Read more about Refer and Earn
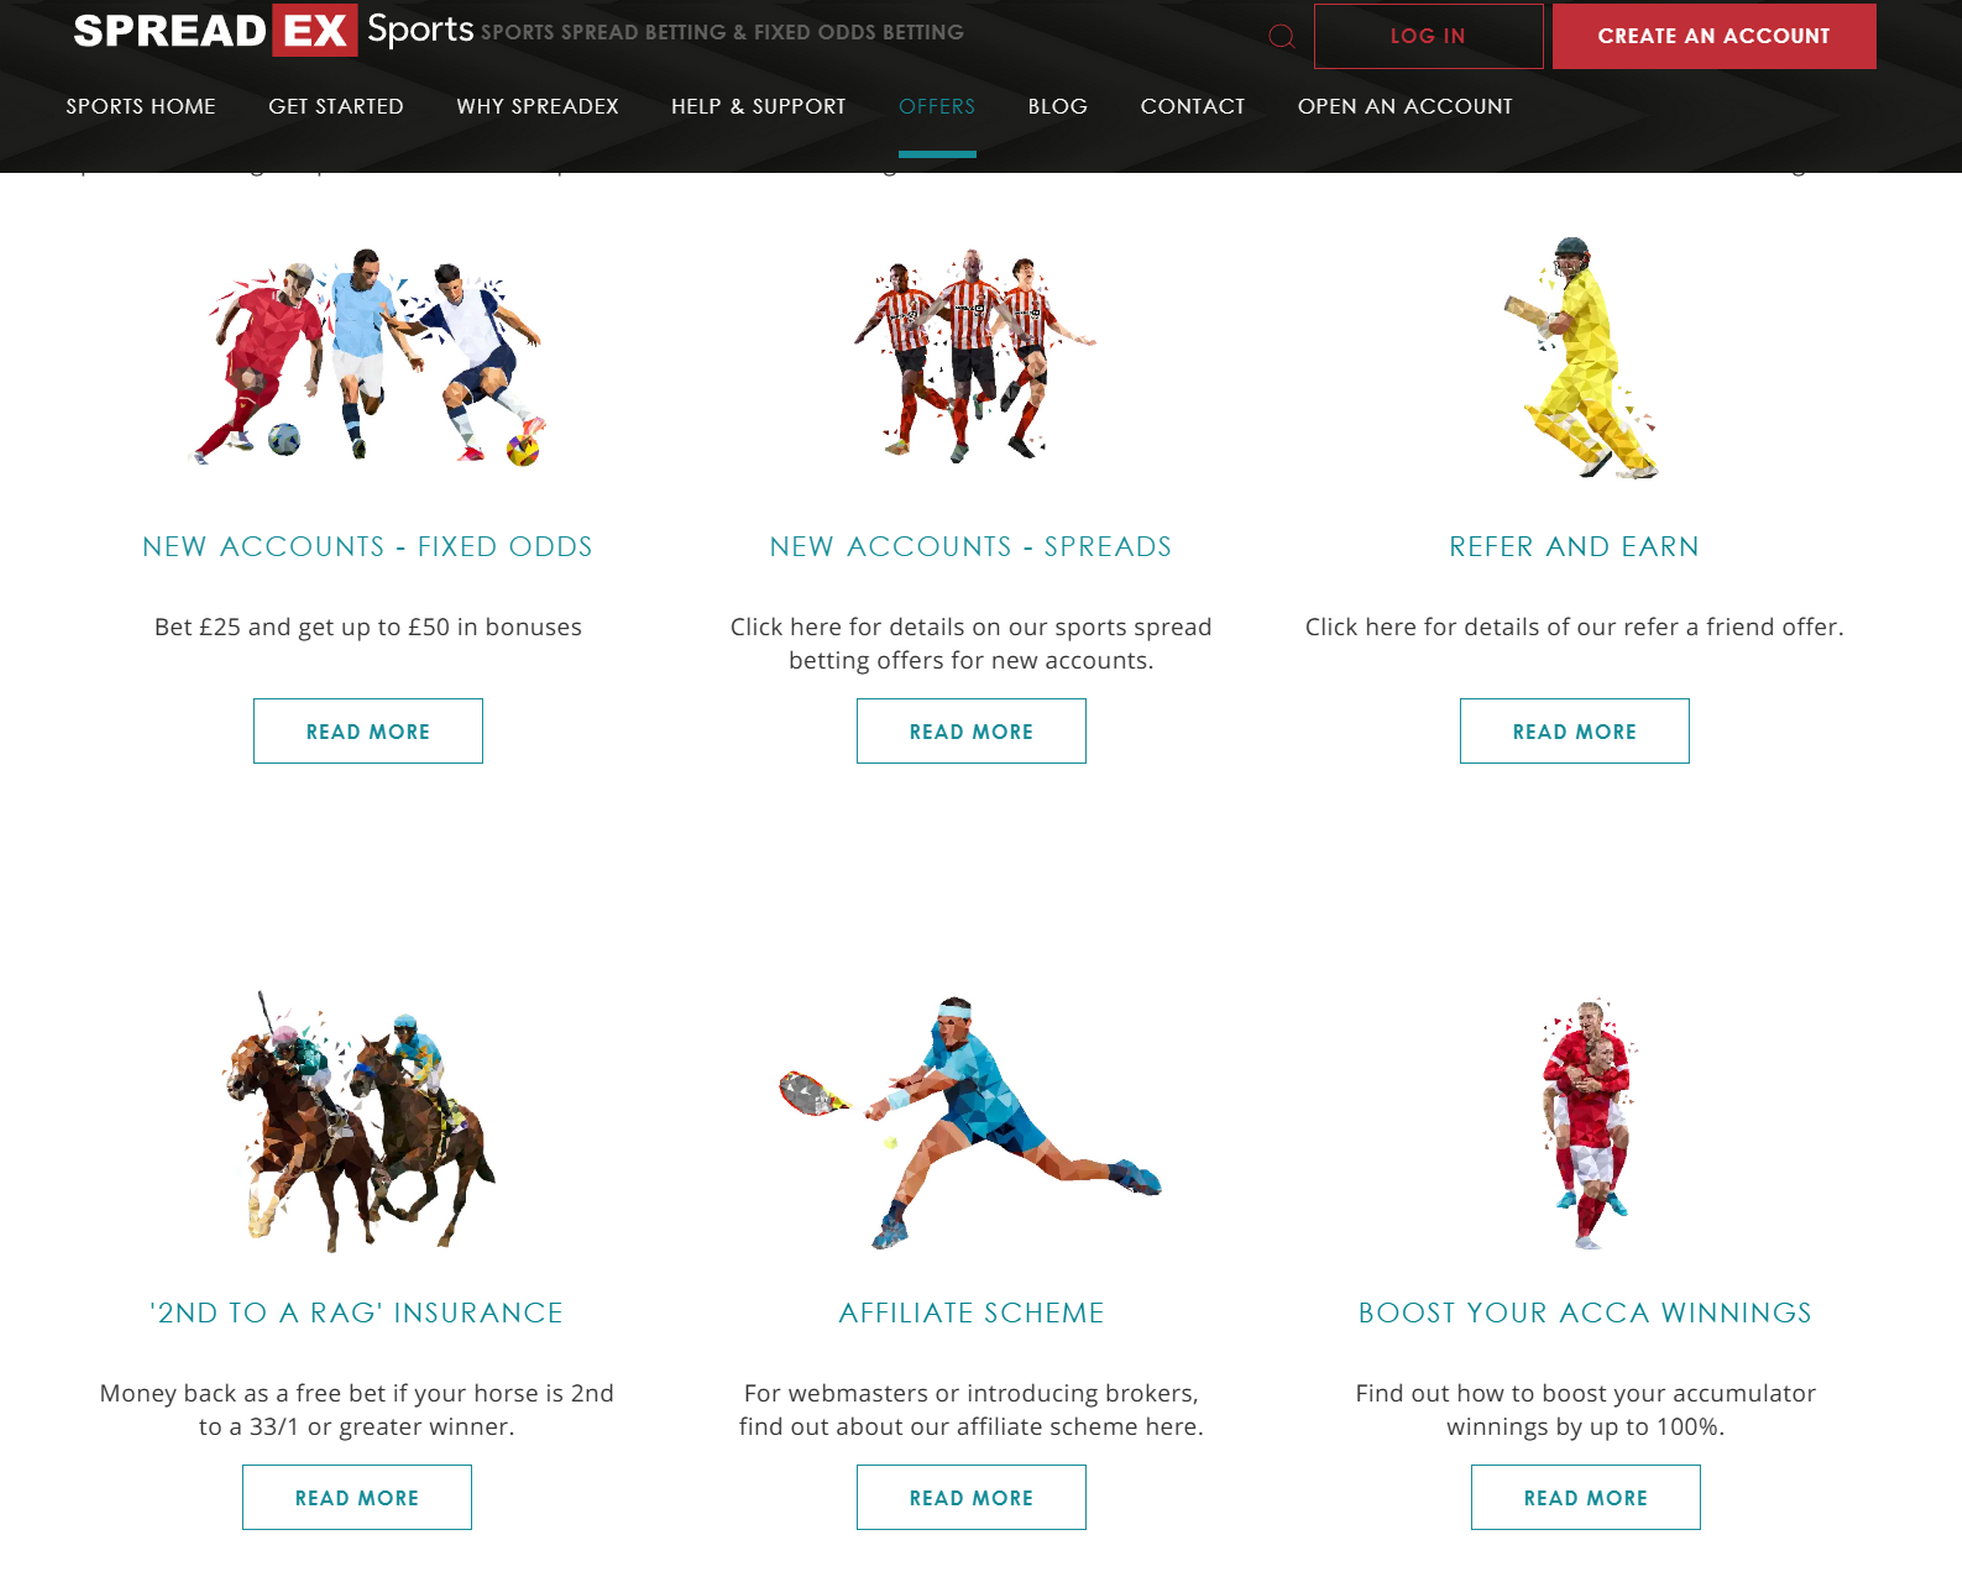This screenshot has height=1587, width=1962. pyautogui.click(x=1574, y=731)
